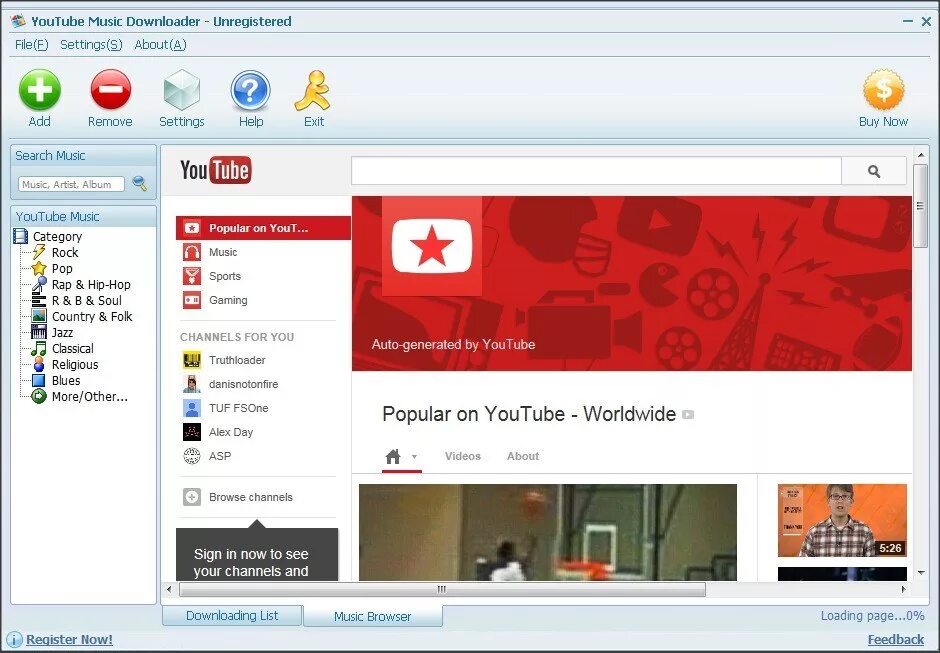Open Help with the question mark icon
Screen dimensions: 940x653
coord(251,90)
